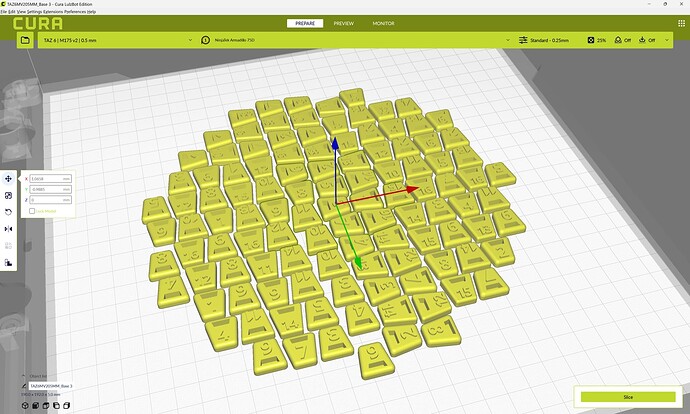Image resolution: width=690 pixels, height=414 pixels.
Task: Click the Y position input field
Action: [x=51, y=189]
